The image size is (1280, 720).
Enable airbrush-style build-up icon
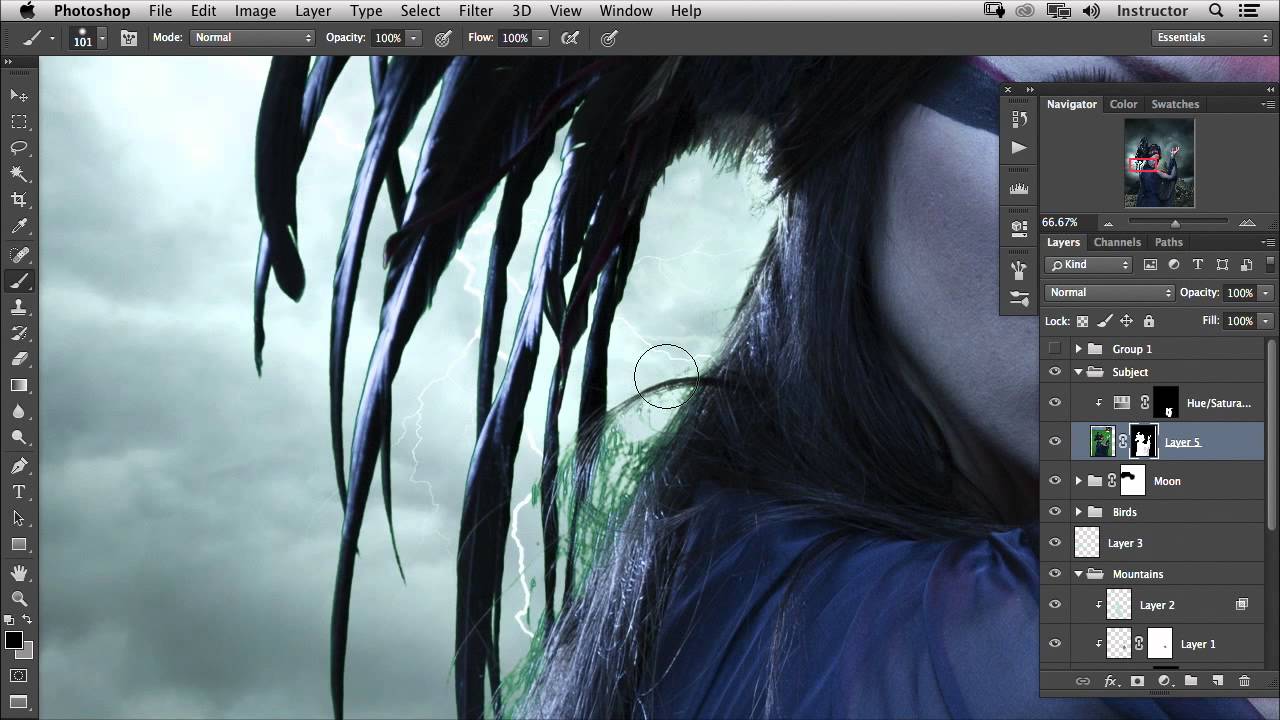coord(571,38)
